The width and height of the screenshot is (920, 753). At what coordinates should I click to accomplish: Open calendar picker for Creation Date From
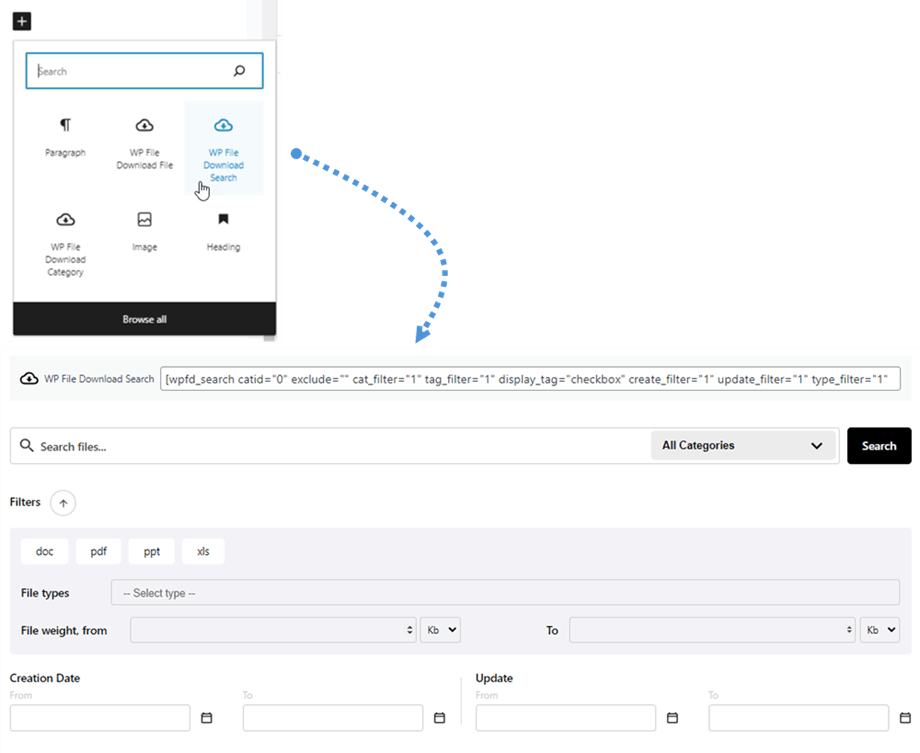207,718
